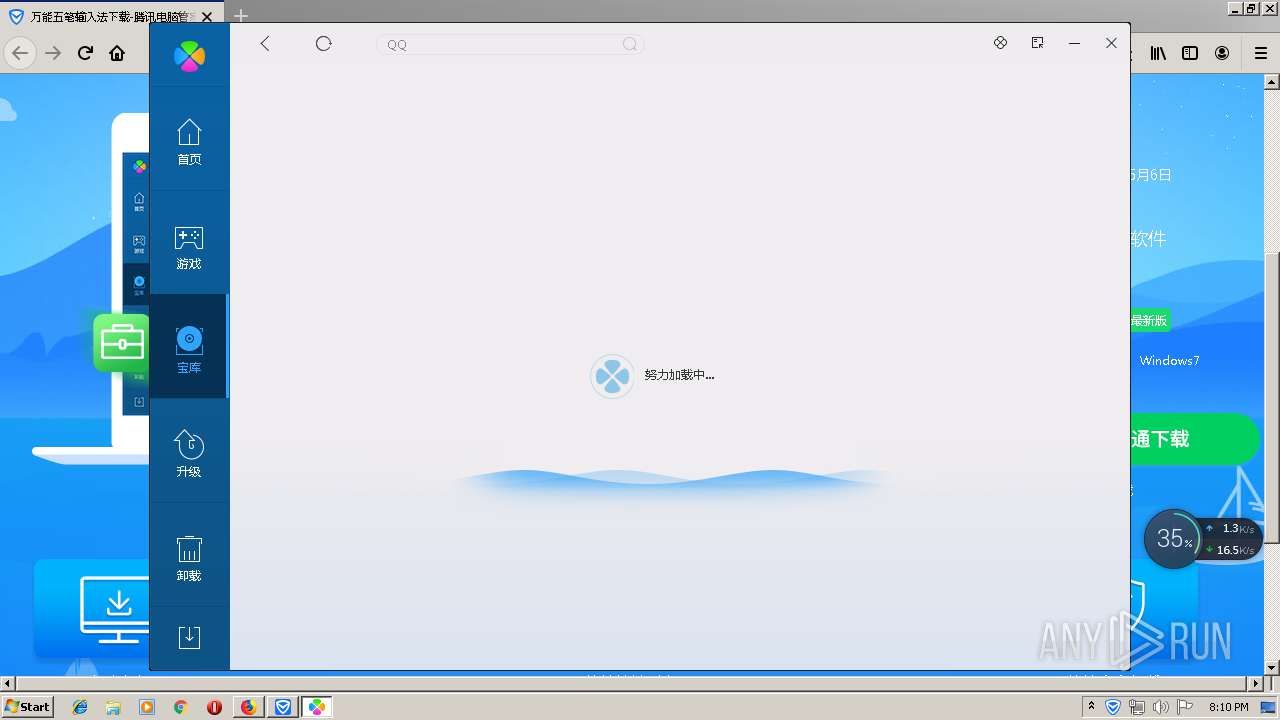Open the media player taskbar icon
This screenshot has width=1280, height=720.
147,707
